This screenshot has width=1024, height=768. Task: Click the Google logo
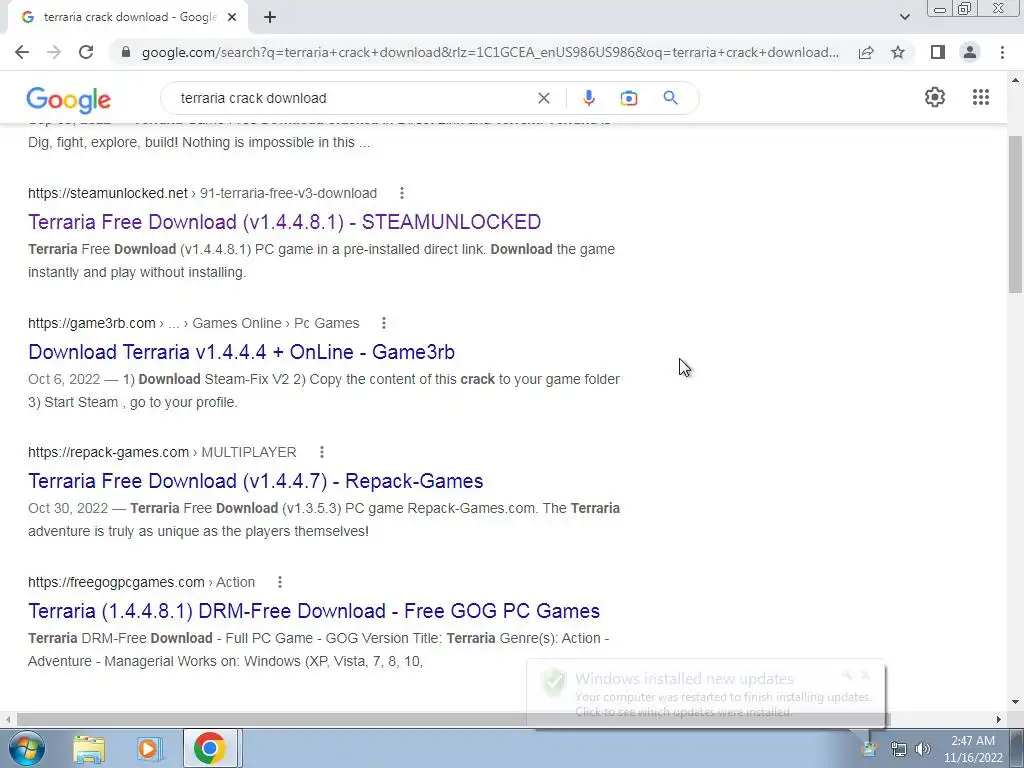(x=69, y=99)
